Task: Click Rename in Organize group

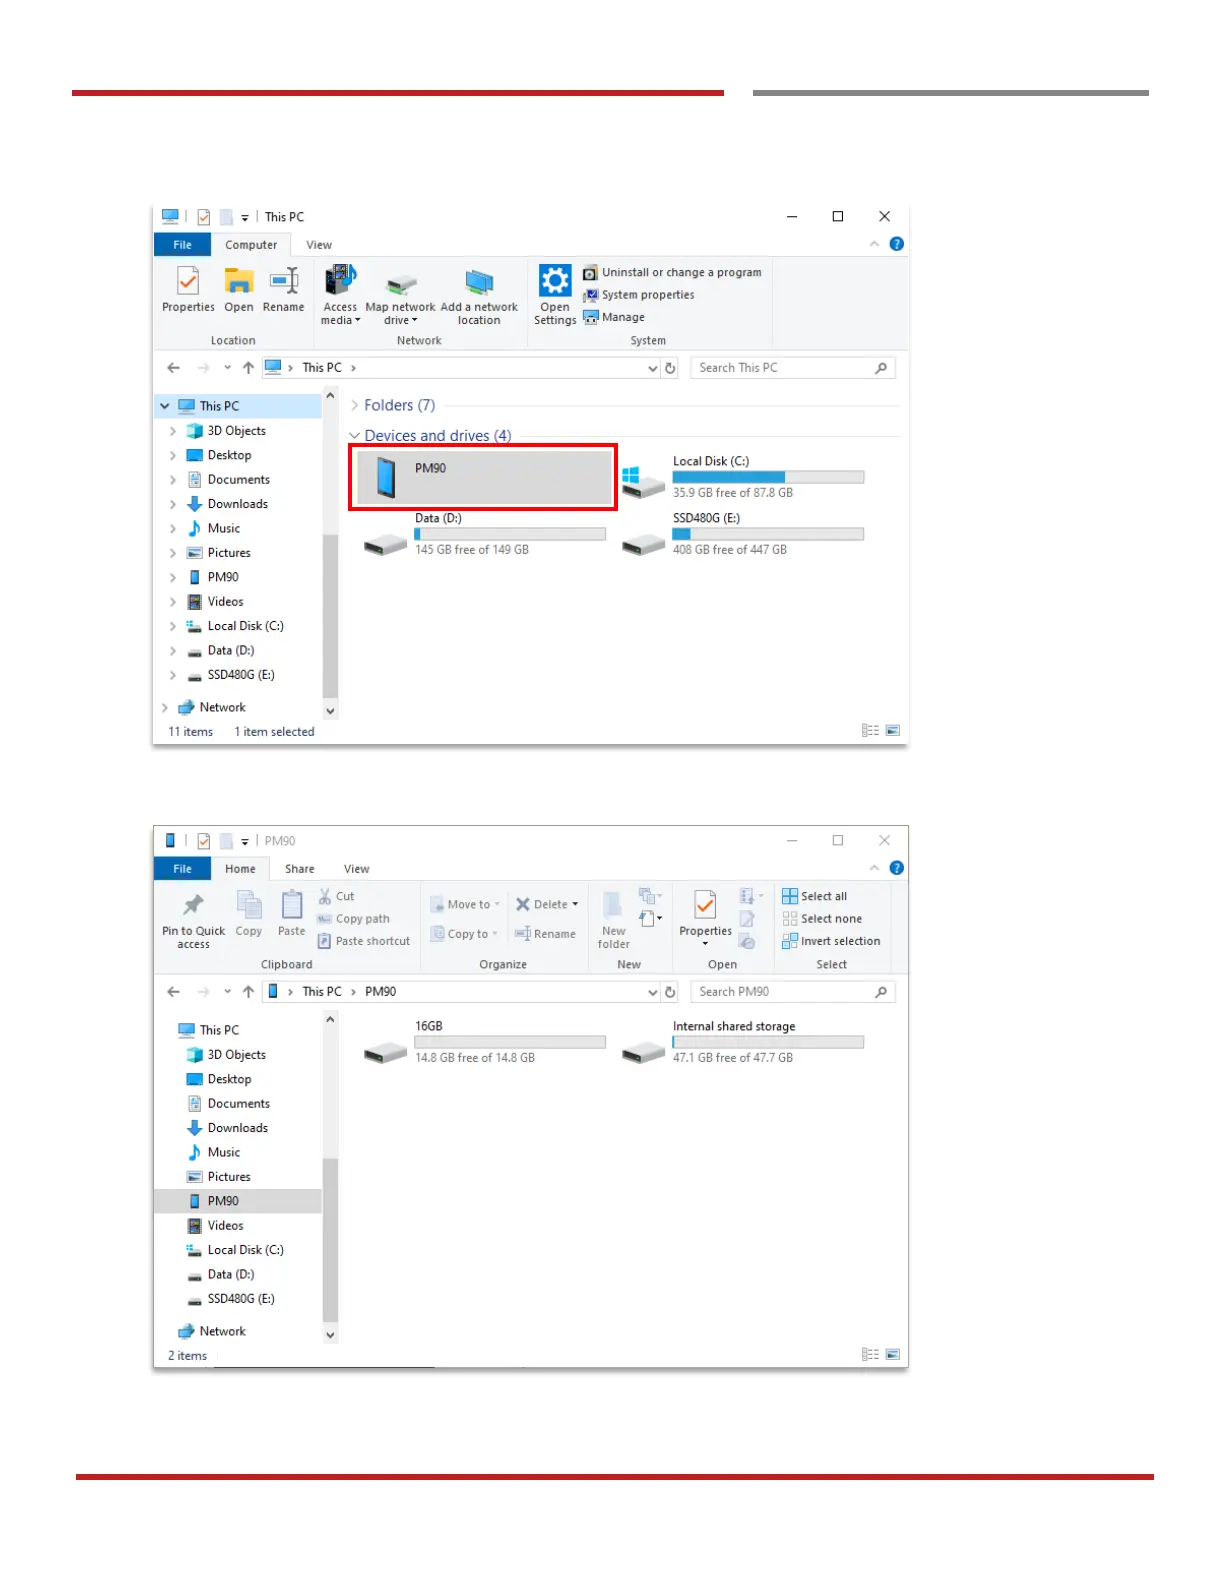Action: coord(545,934)
